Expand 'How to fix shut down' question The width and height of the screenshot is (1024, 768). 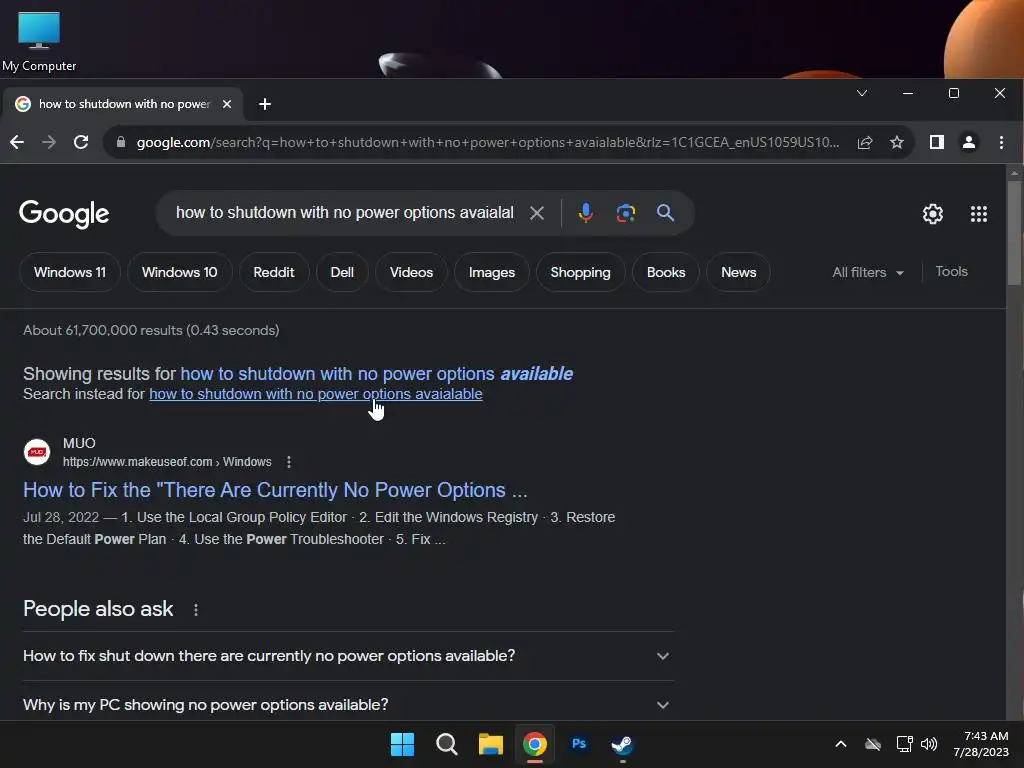[348, 656]
